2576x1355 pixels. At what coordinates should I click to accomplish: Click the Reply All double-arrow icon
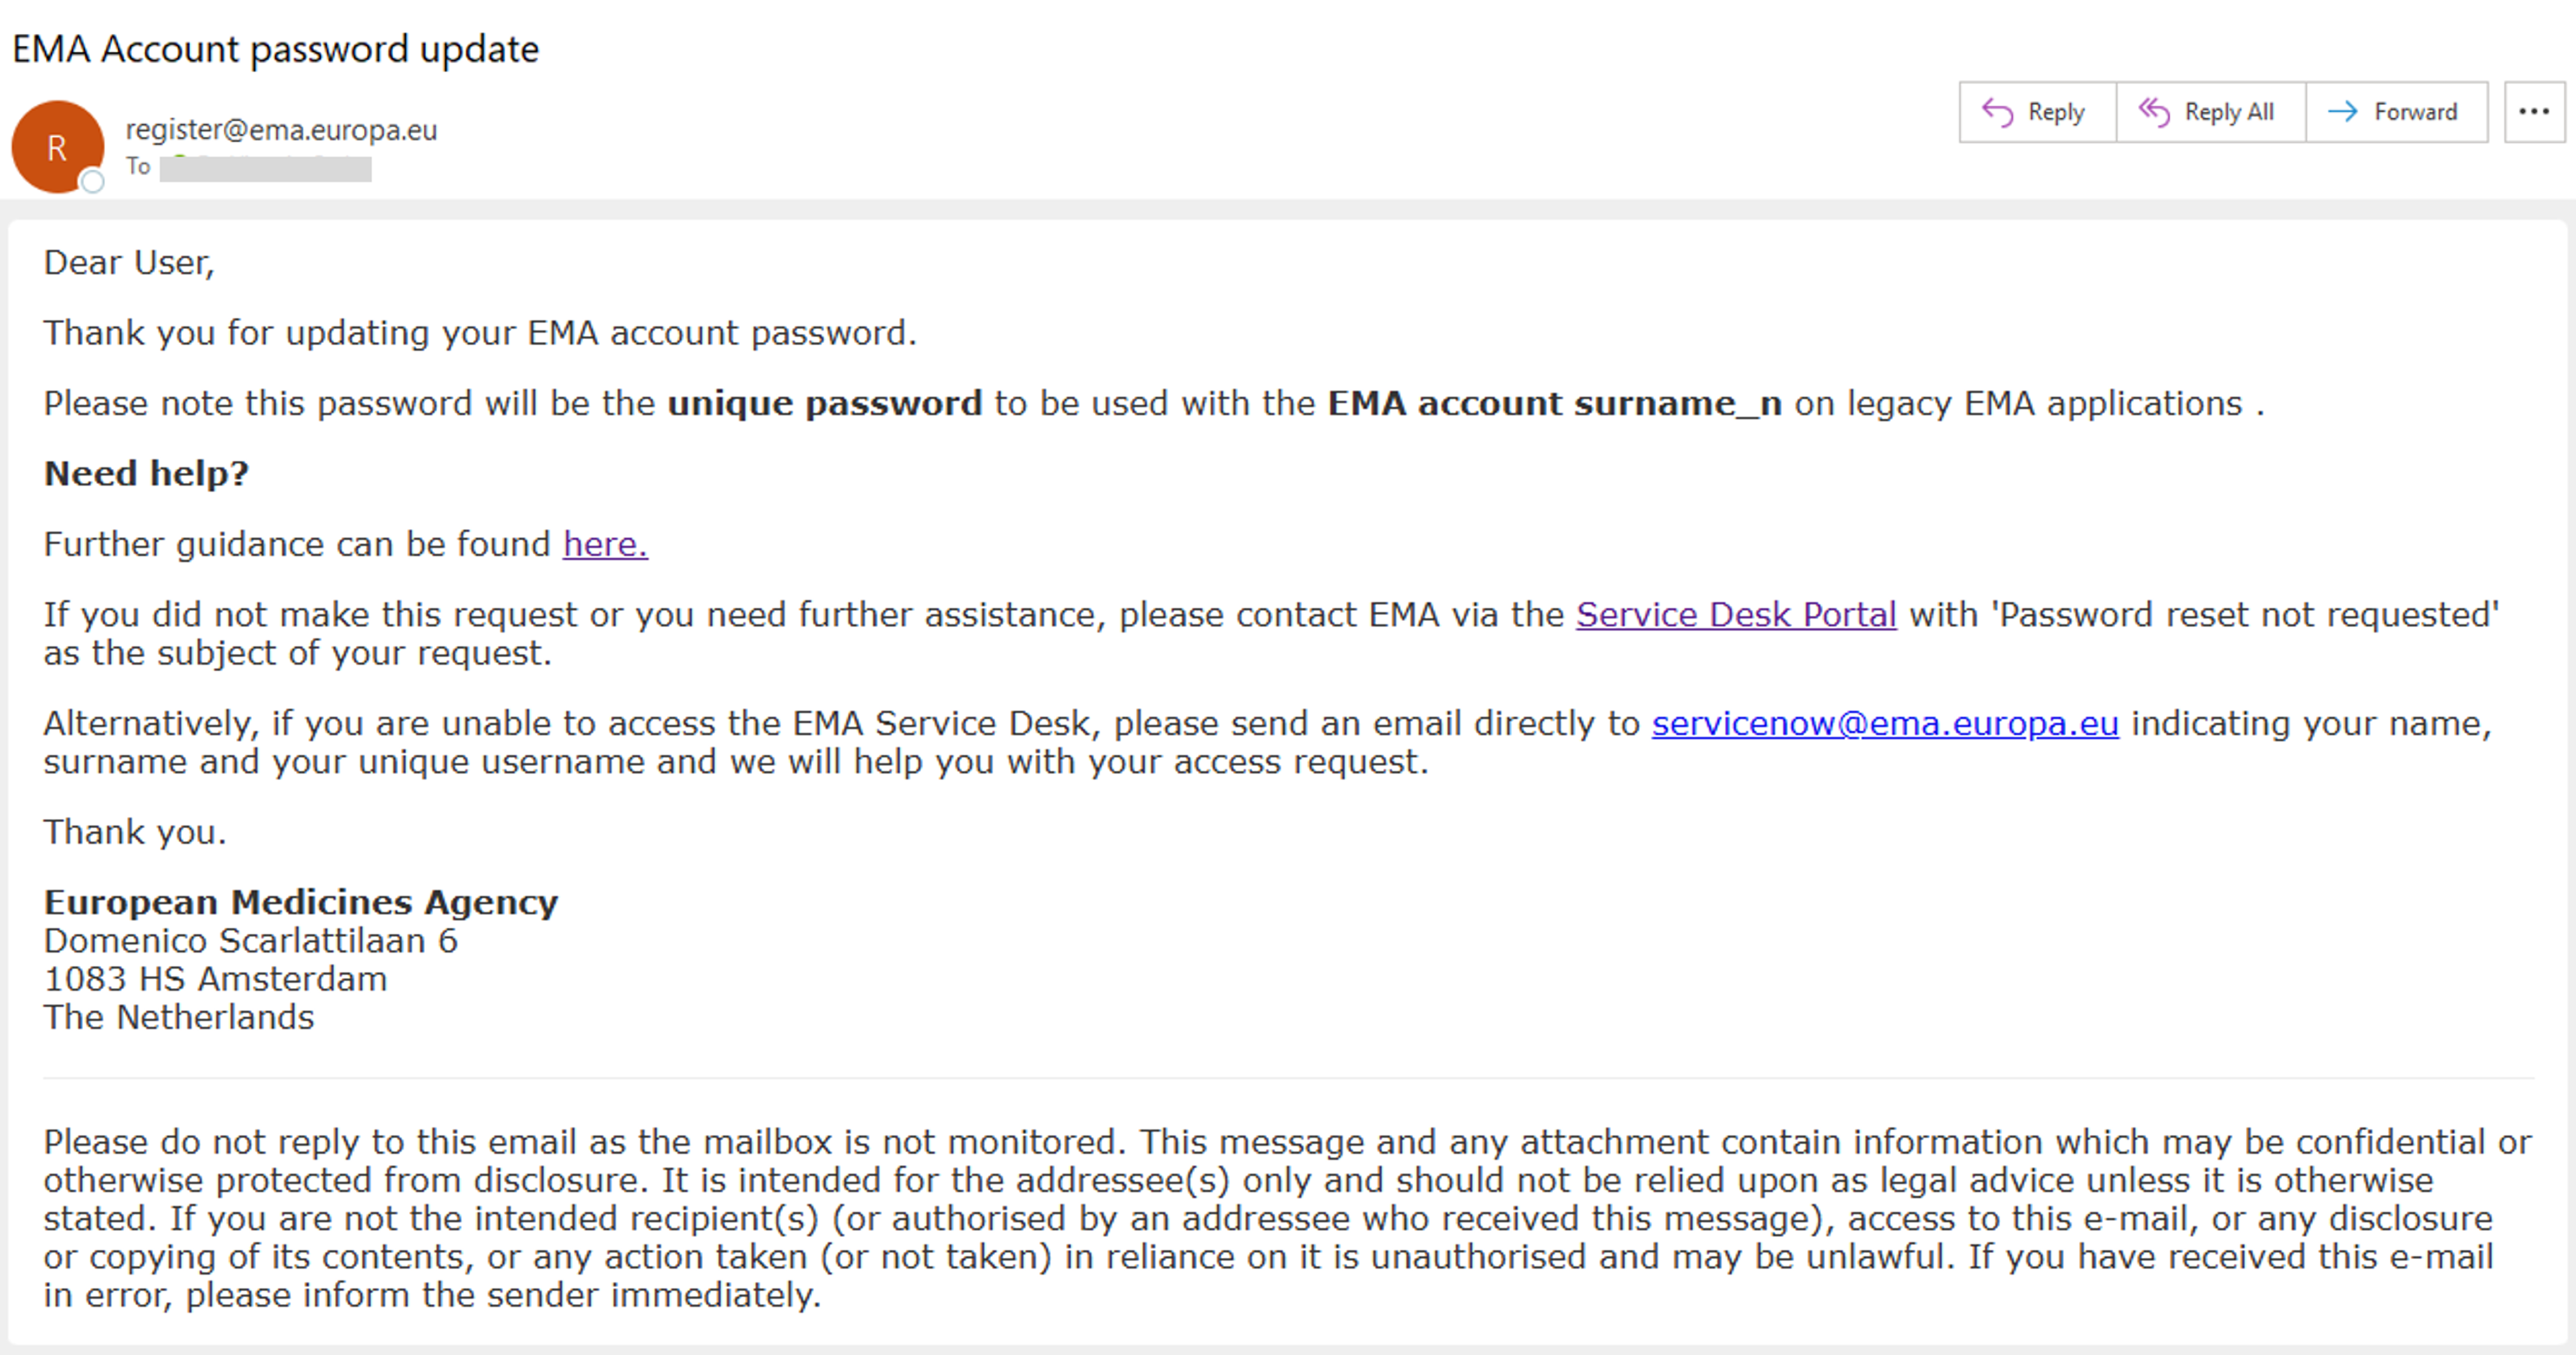[2154, 112]
